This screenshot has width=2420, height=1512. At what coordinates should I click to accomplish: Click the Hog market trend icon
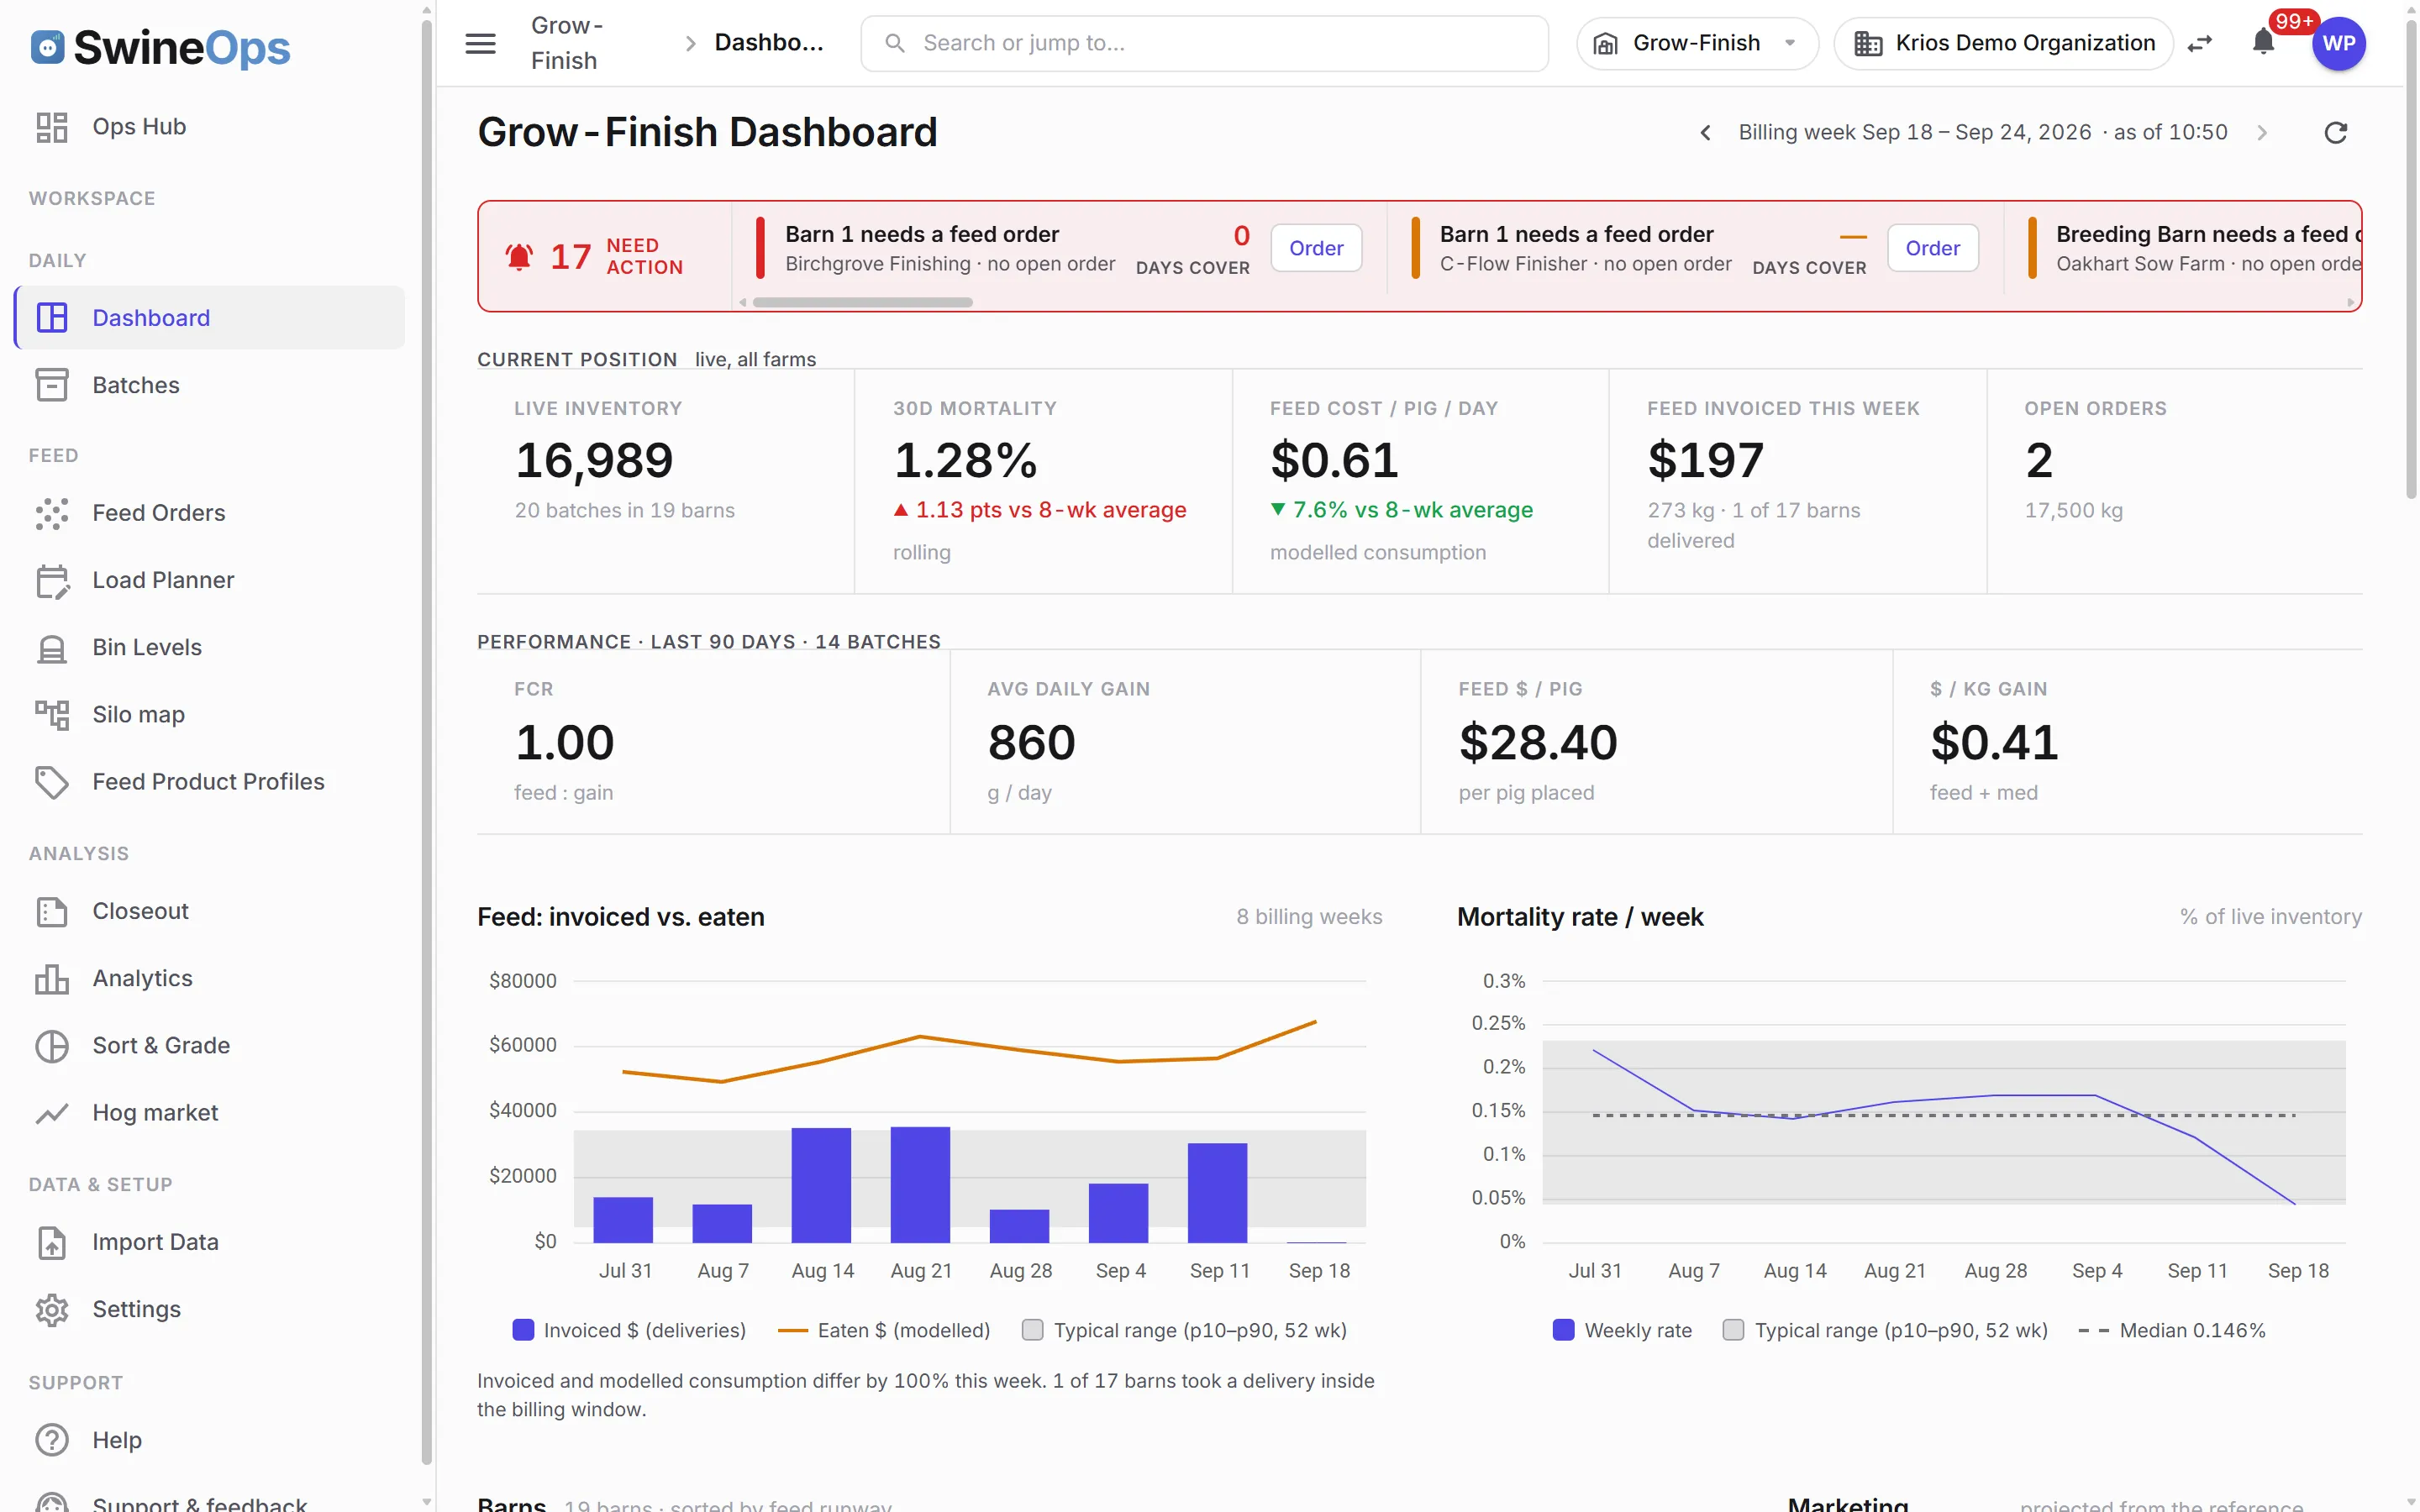pos(52,1113)
